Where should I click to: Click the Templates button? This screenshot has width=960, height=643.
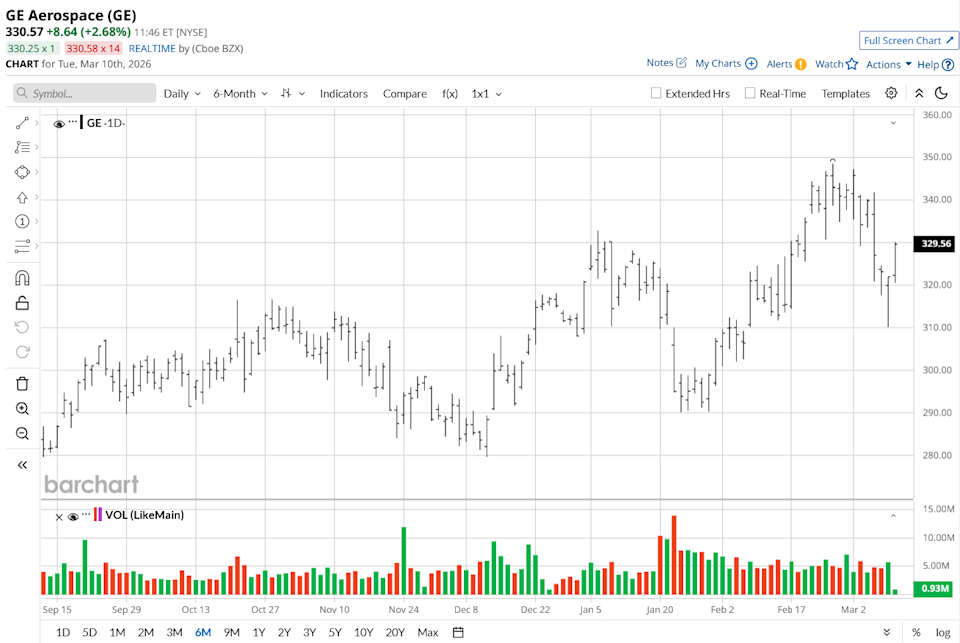point(845,93)
